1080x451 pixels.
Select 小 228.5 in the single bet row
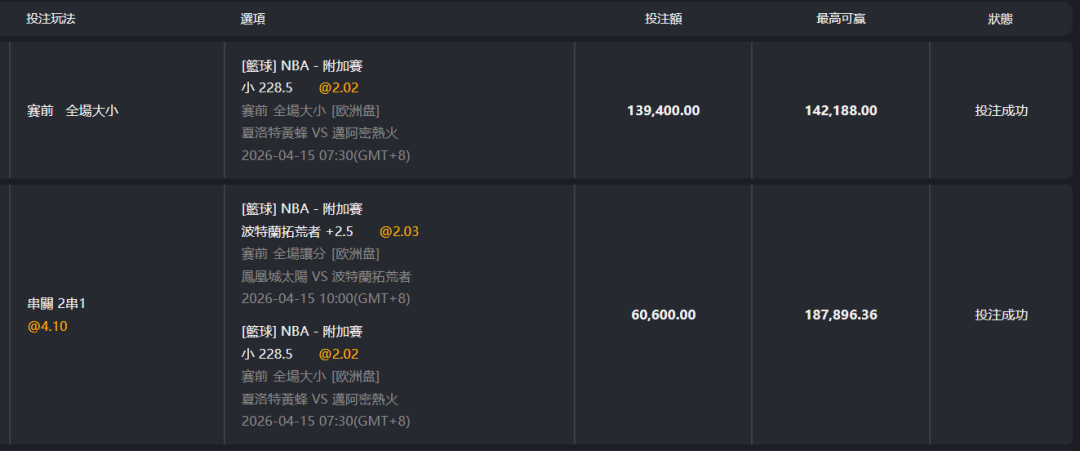(267, 88)
